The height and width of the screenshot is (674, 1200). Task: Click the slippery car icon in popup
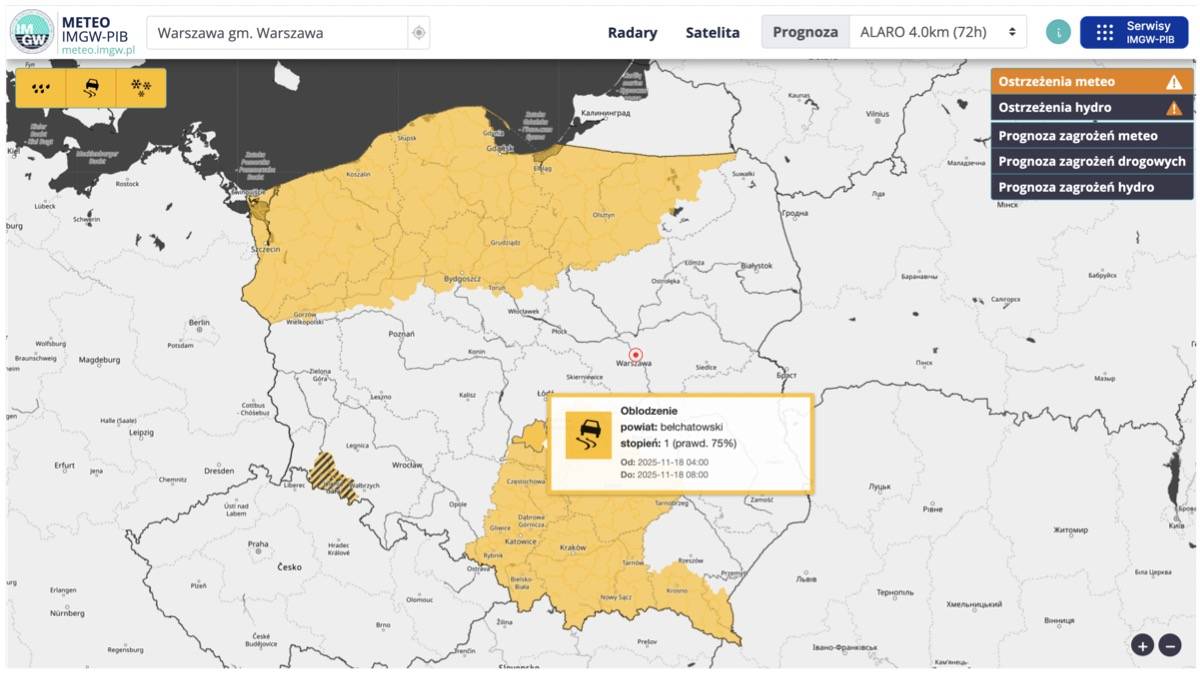(588, 435)
